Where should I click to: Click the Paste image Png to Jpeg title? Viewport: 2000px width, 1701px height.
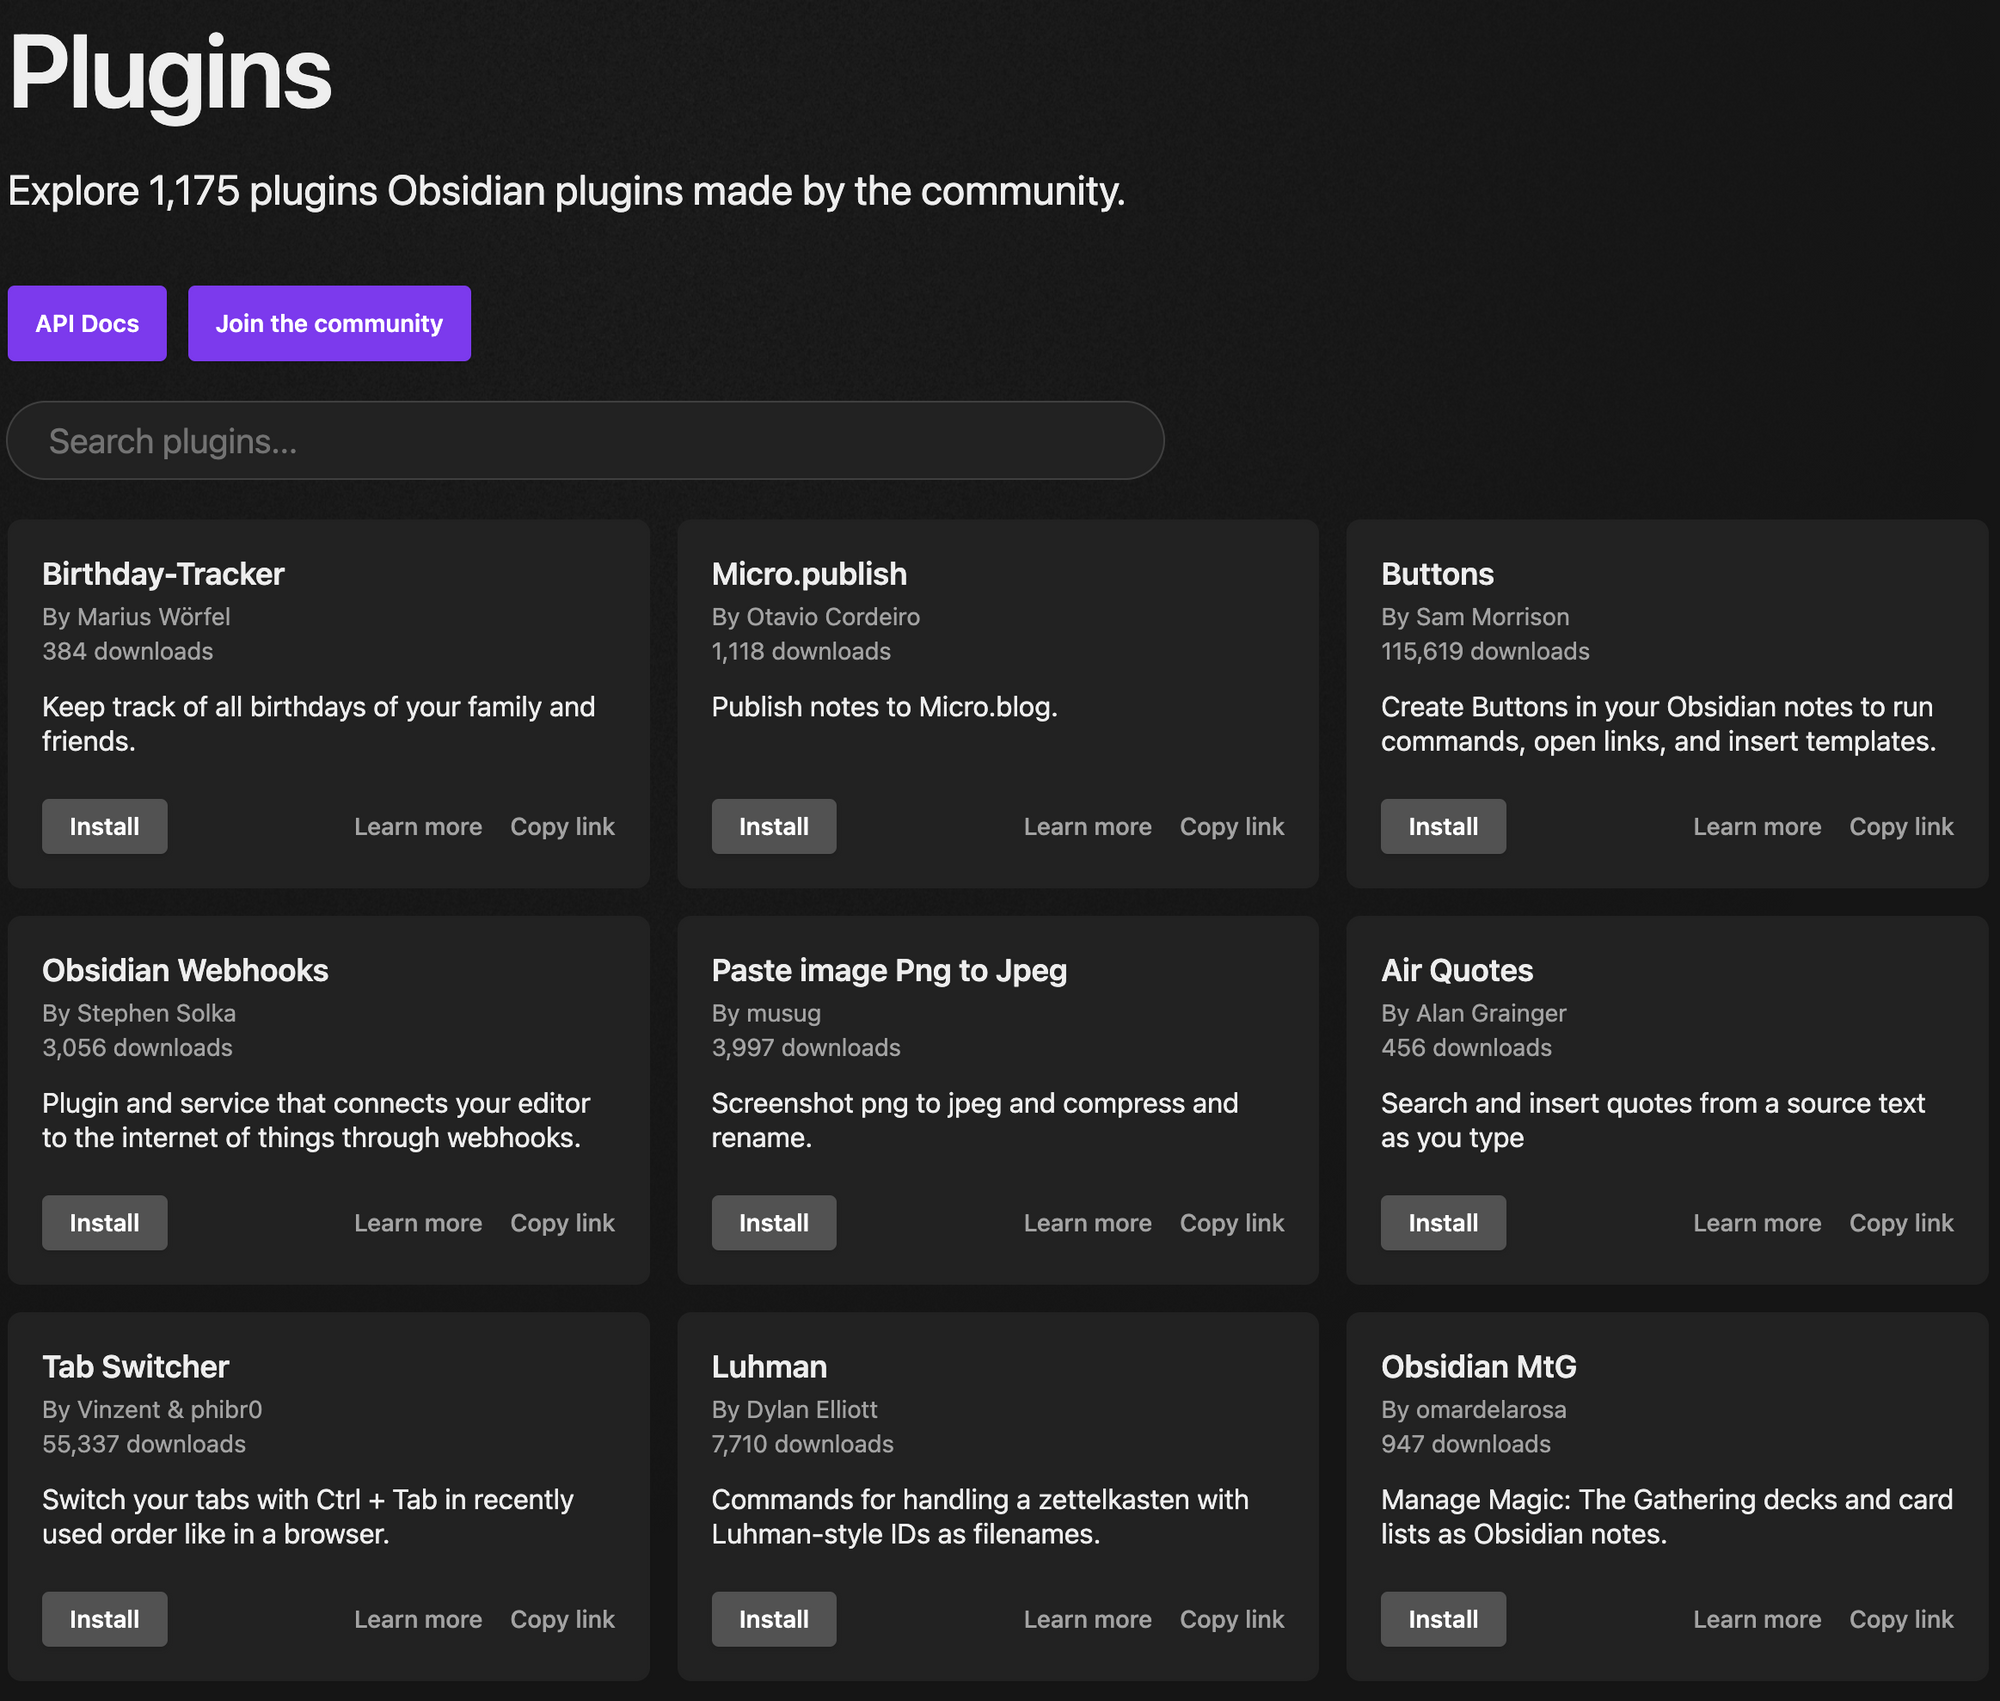tap(889, 970)
